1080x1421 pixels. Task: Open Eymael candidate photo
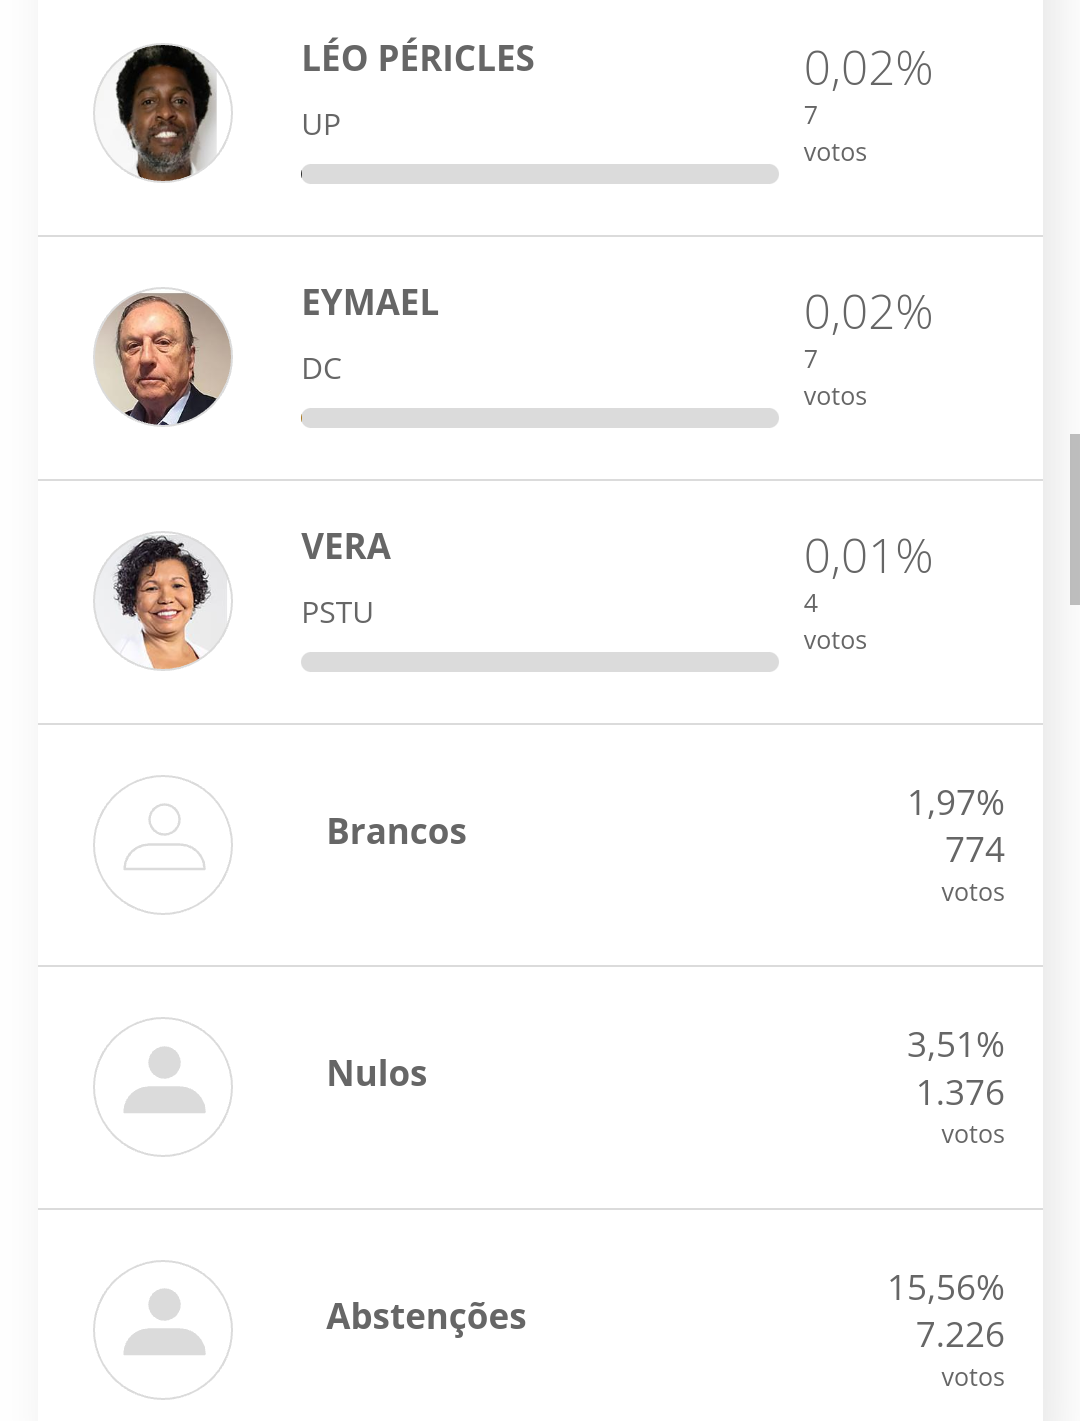[163, 357]
